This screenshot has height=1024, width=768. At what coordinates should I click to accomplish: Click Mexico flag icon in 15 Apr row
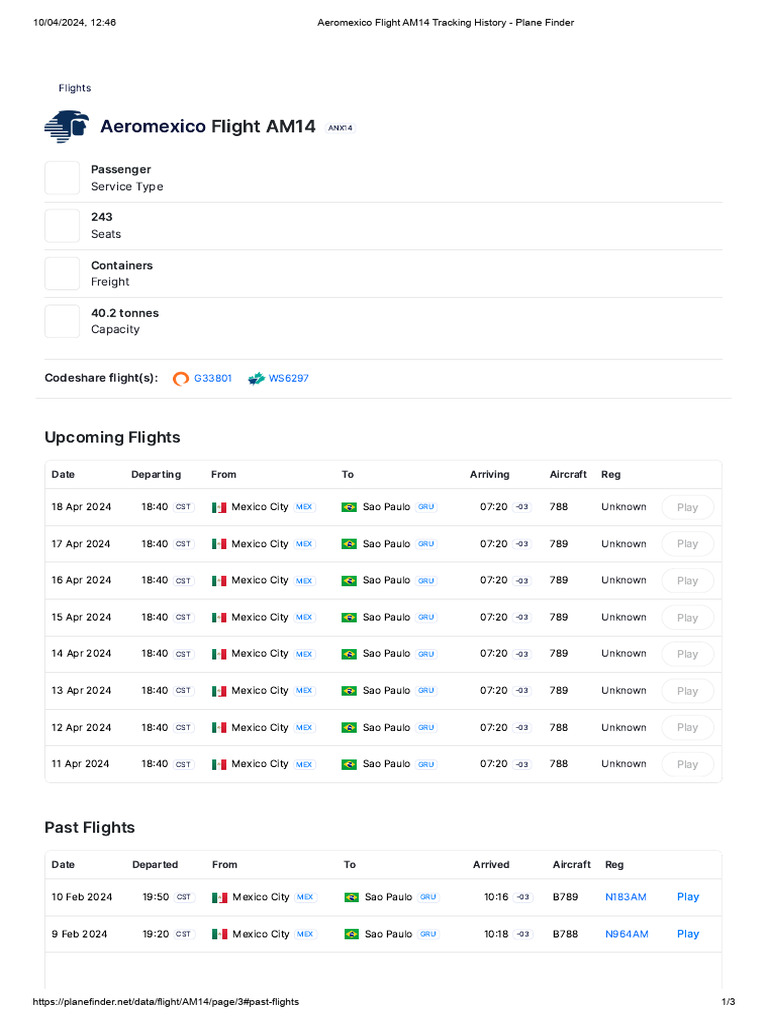click(219, 618)
